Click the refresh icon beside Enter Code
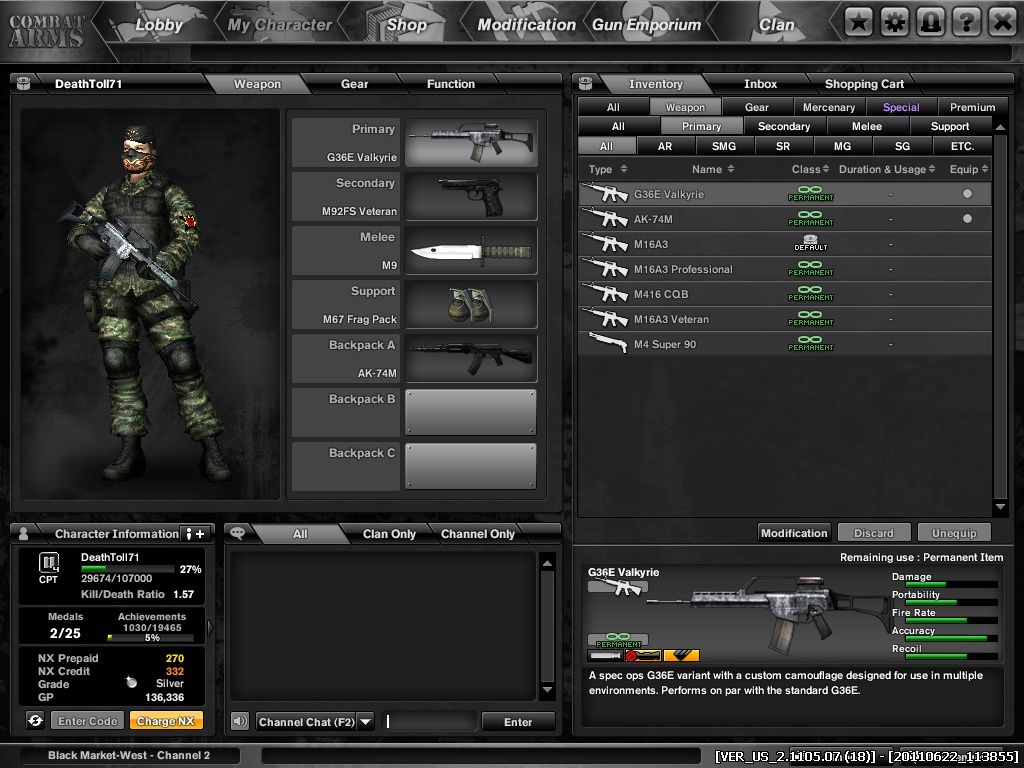The height and width of the screenshot is (768, 1024). (x=35, y=720)
